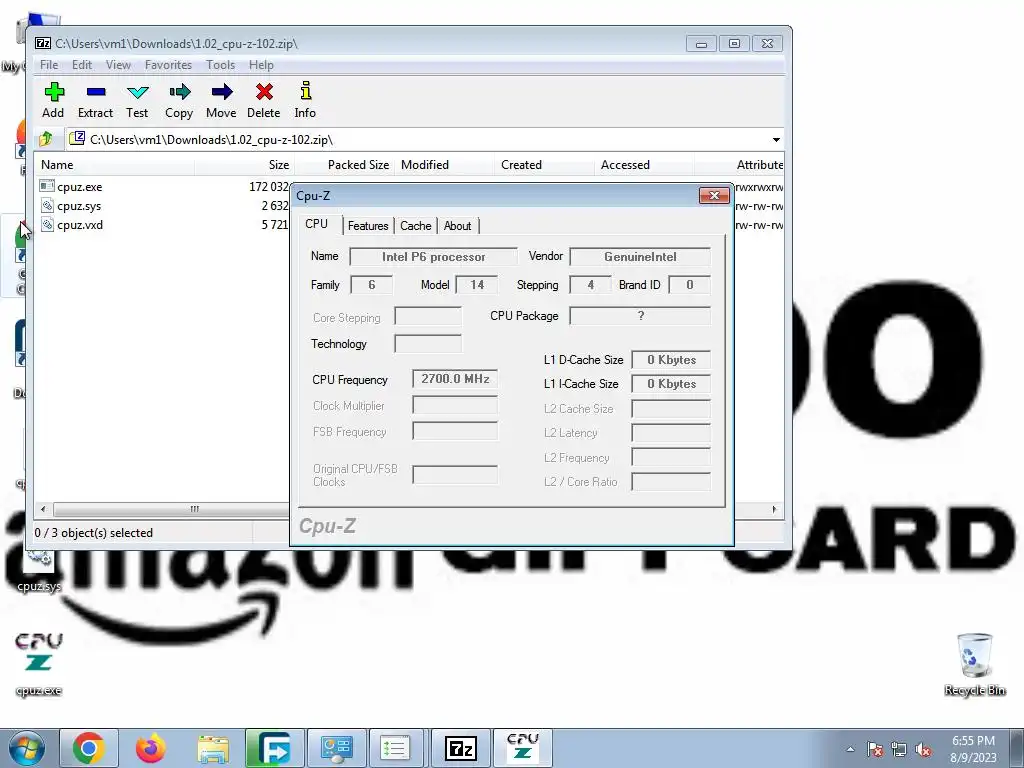The image size is (1024, 768).
Task: Click the status bar 0 / 3 object(s) selected
Action: [x=93, y=533]
